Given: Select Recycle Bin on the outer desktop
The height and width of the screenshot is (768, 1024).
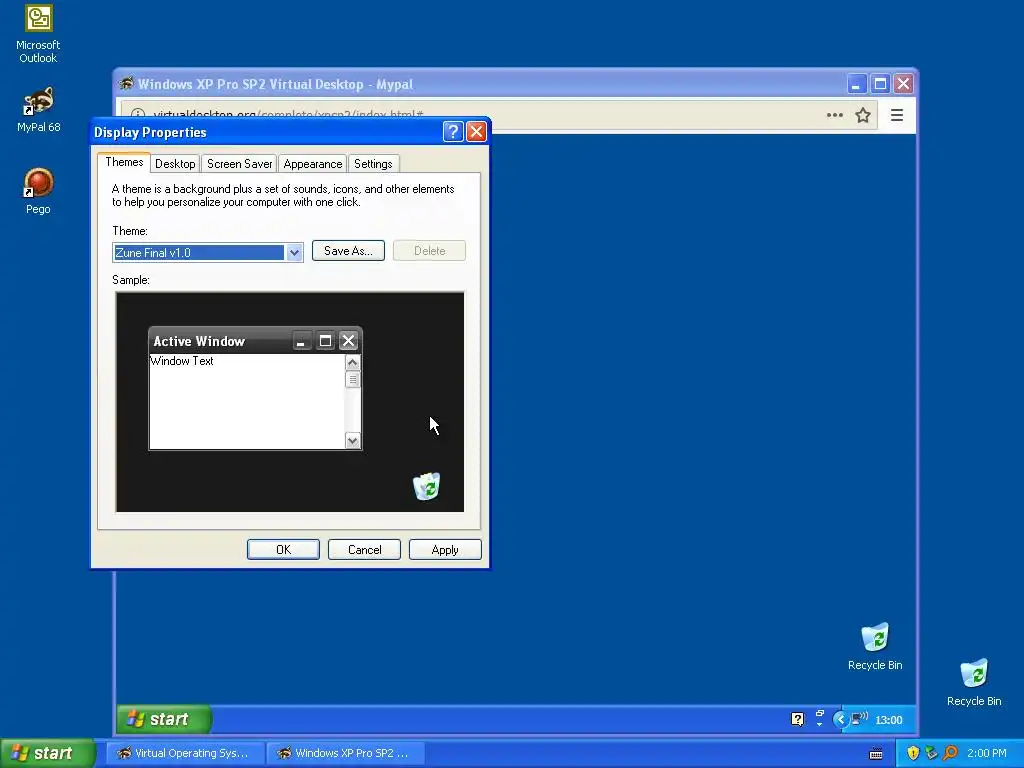Looking at the screenshot, I should point(974,682).
